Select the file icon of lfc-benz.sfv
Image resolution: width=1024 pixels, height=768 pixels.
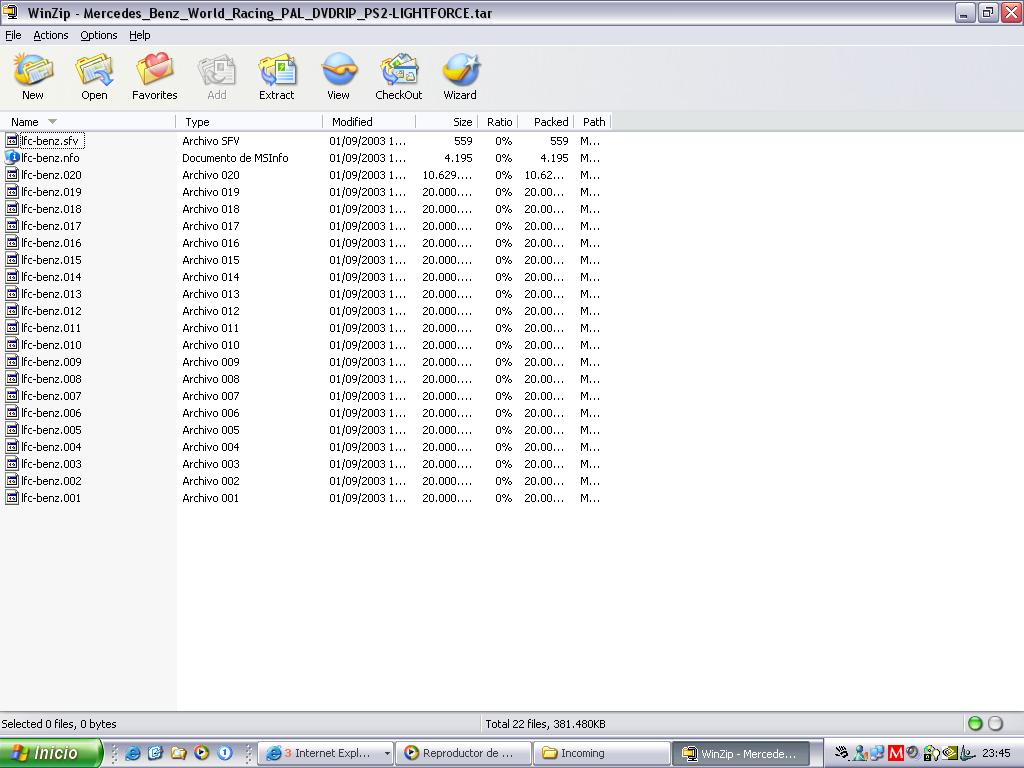click(x=12, y=140)
